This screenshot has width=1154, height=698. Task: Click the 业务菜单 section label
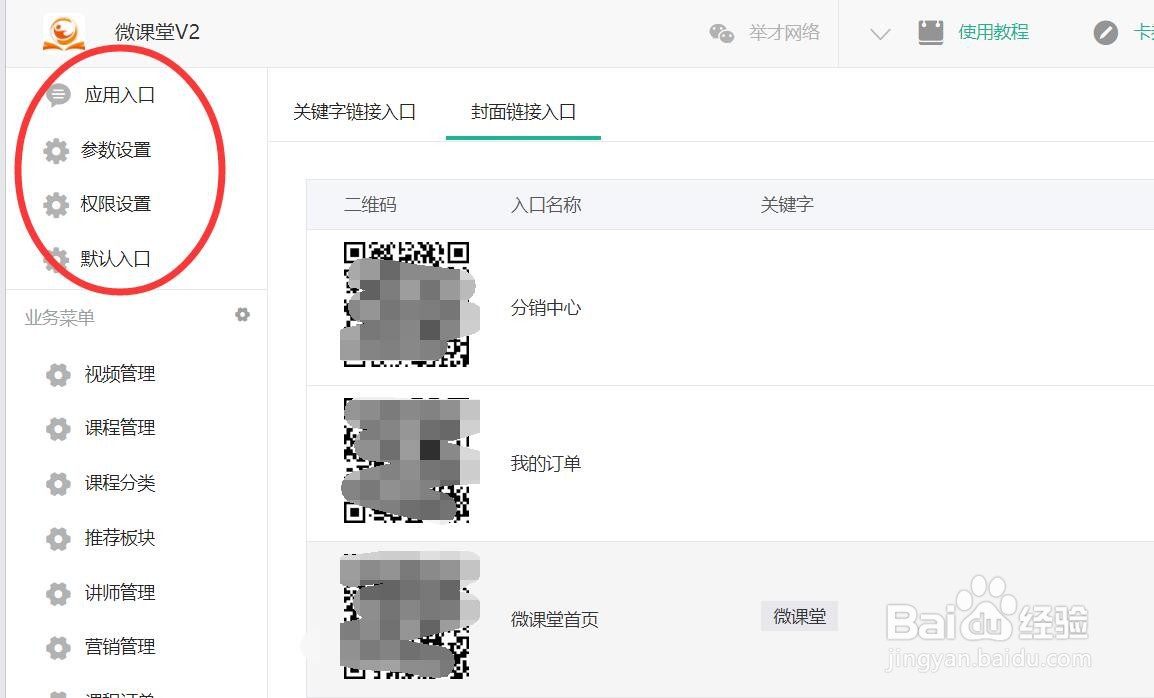[x=60, y=318]
